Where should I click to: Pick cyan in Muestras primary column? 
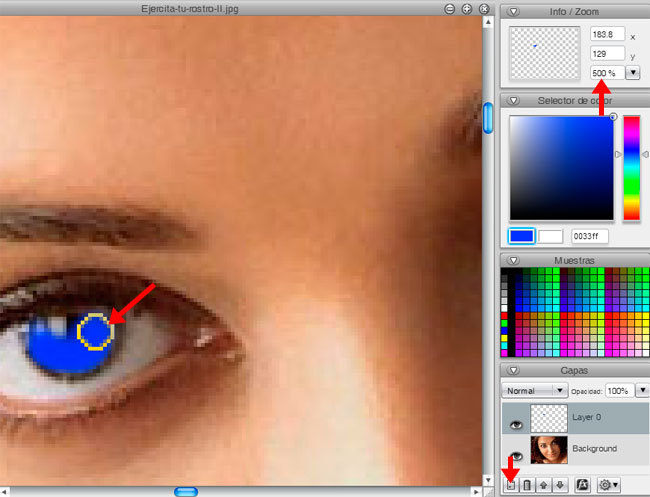click(x=504, y=345)
